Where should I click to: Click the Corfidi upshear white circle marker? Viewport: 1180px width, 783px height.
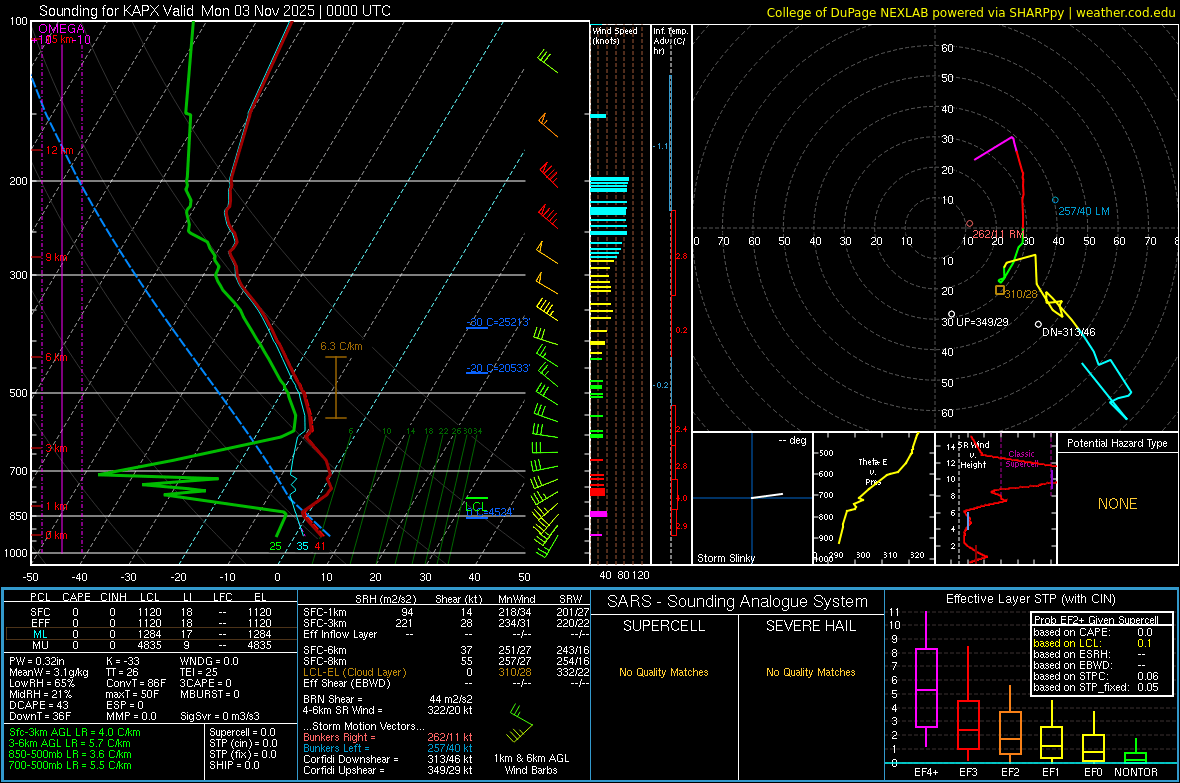tap(951, 314)
